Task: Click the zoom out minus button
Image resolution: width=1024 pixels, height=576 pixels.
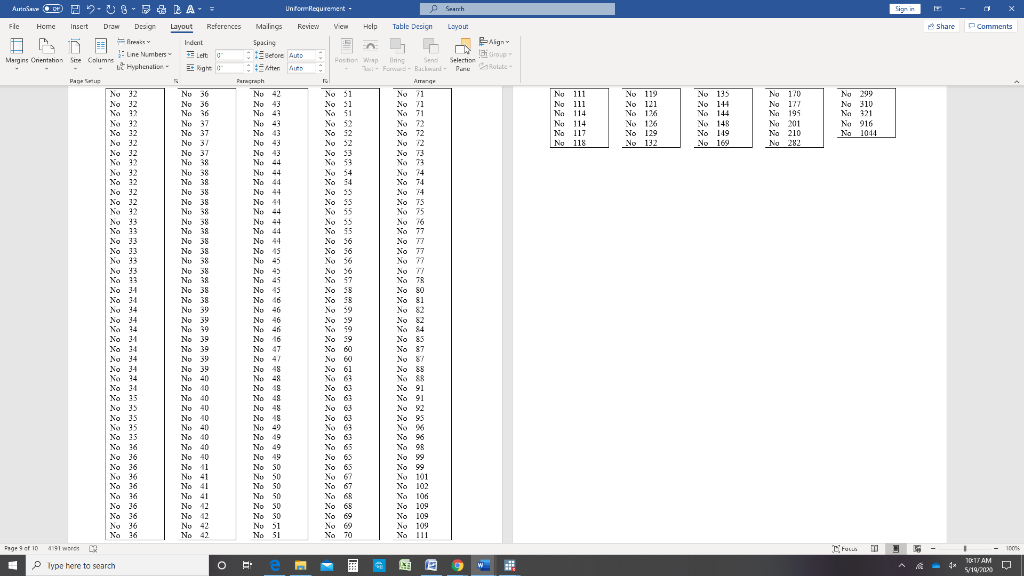Action: point(933,549)
